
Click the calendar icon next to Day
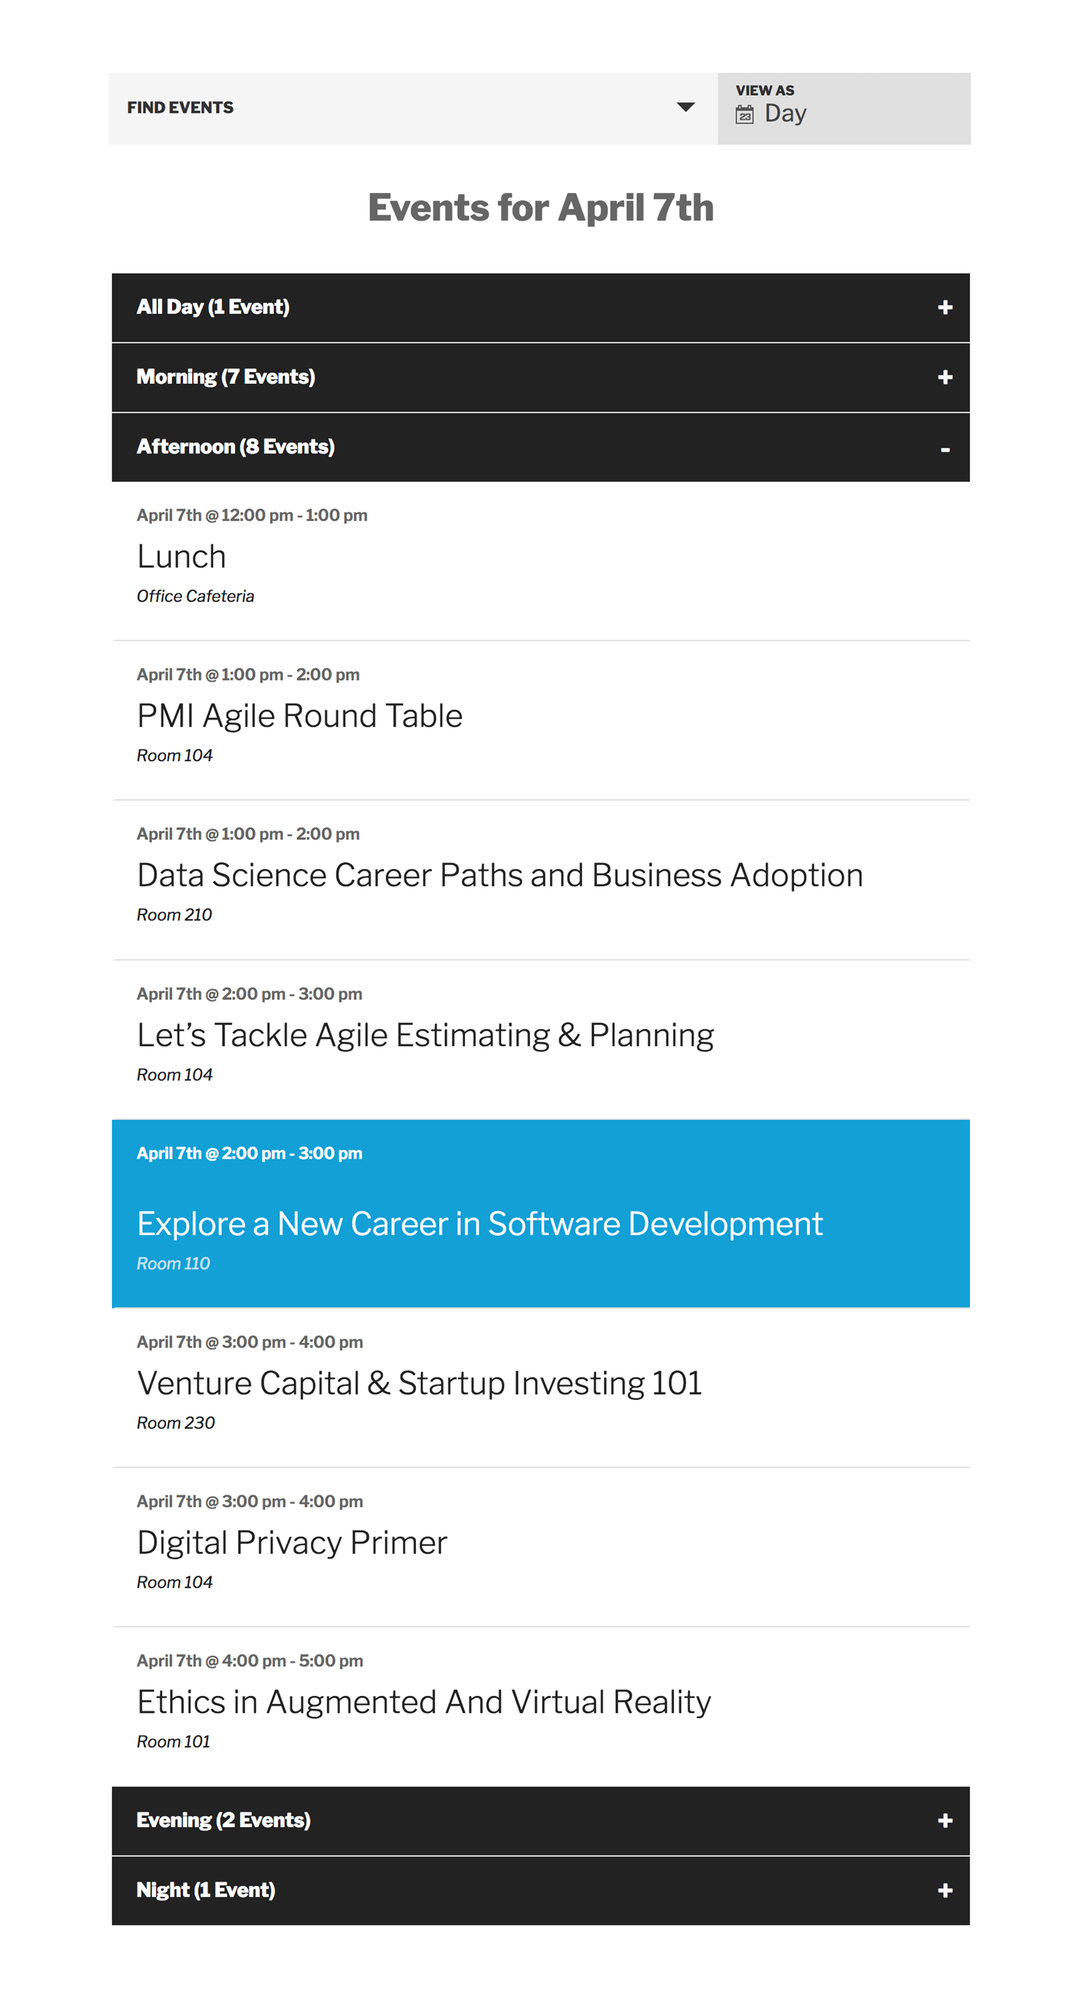pyautogui.click(x=746, y=115)
